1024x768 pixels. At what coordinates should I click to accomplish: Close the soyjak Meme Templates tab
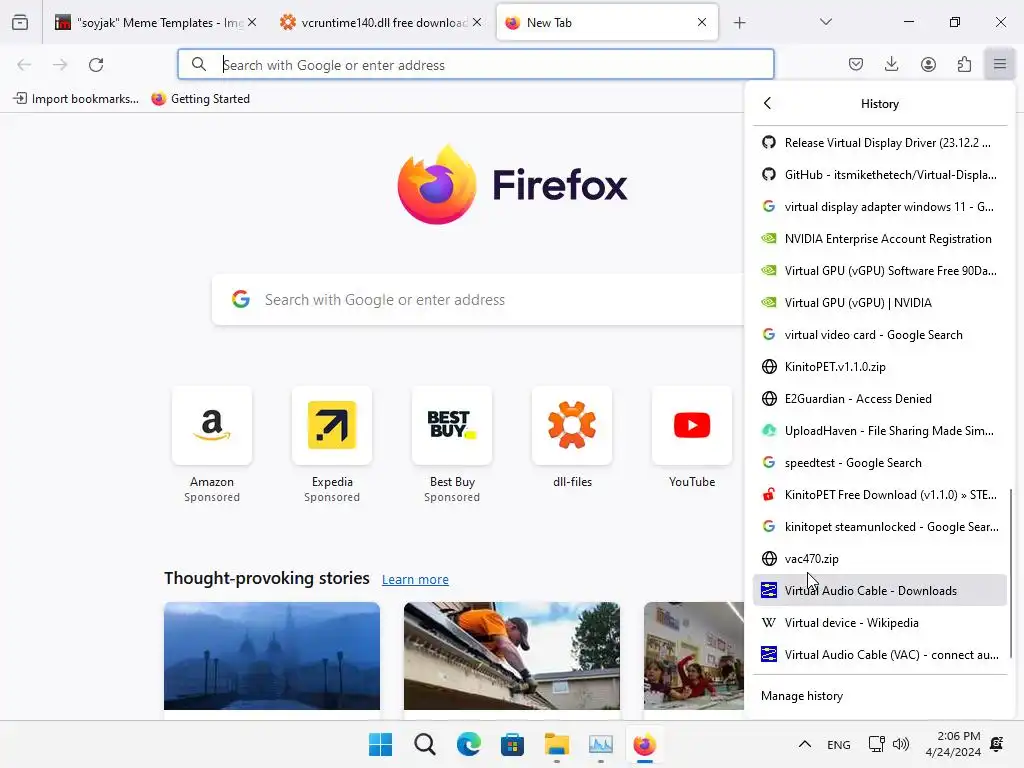click(x=252, y=22)
